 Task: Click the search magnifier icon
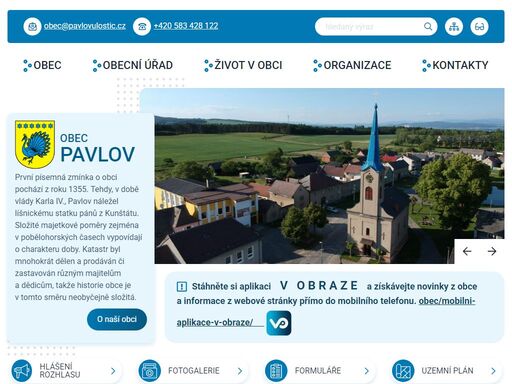click(428, 26)
